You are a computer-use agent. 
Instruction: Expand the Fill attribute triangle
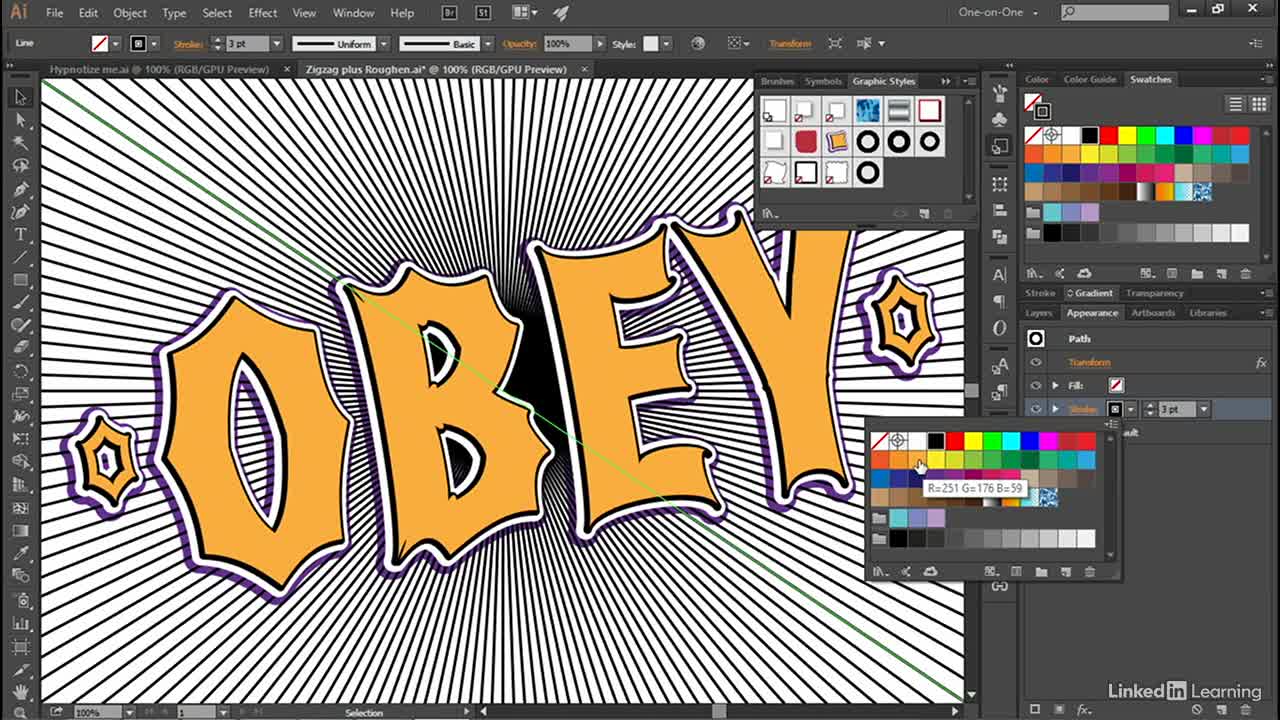click(1055, 386)
